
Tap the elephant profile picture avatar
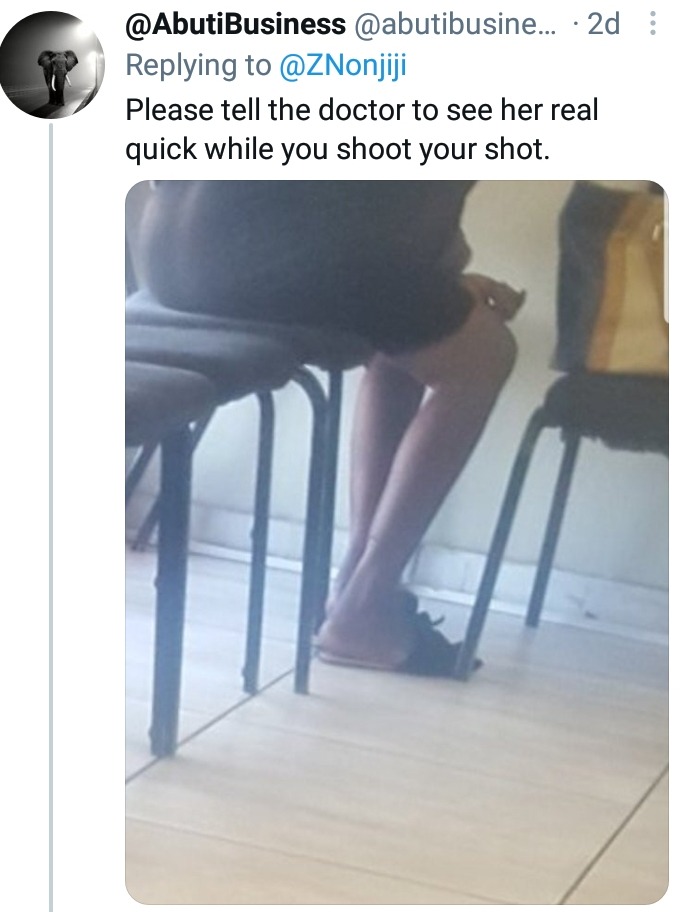[52, 65]
